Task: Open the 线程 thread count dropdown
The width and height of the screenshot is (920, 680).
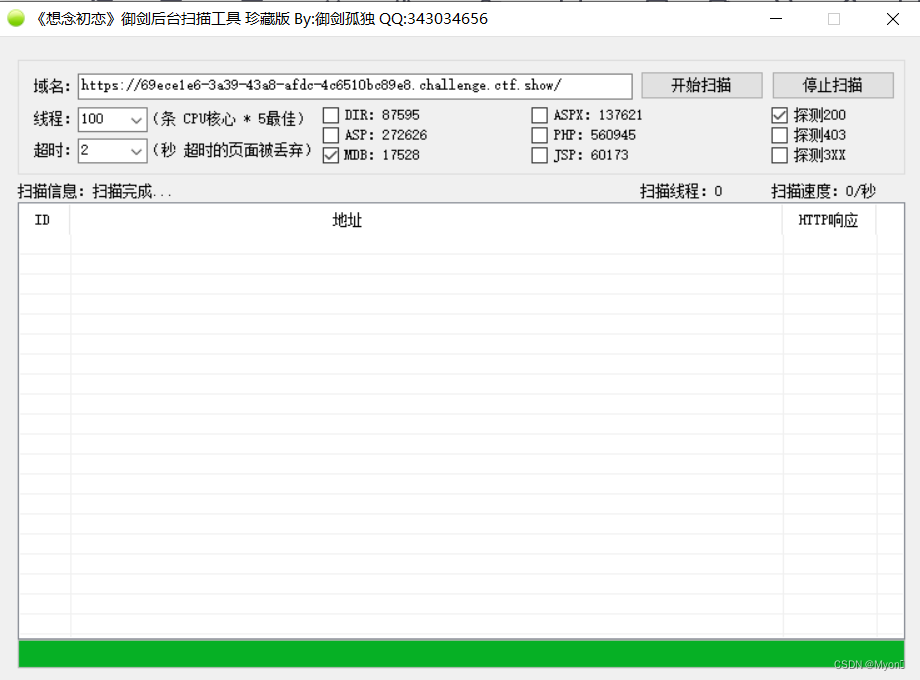Action: pyautogui.click(x=136, y=119)
